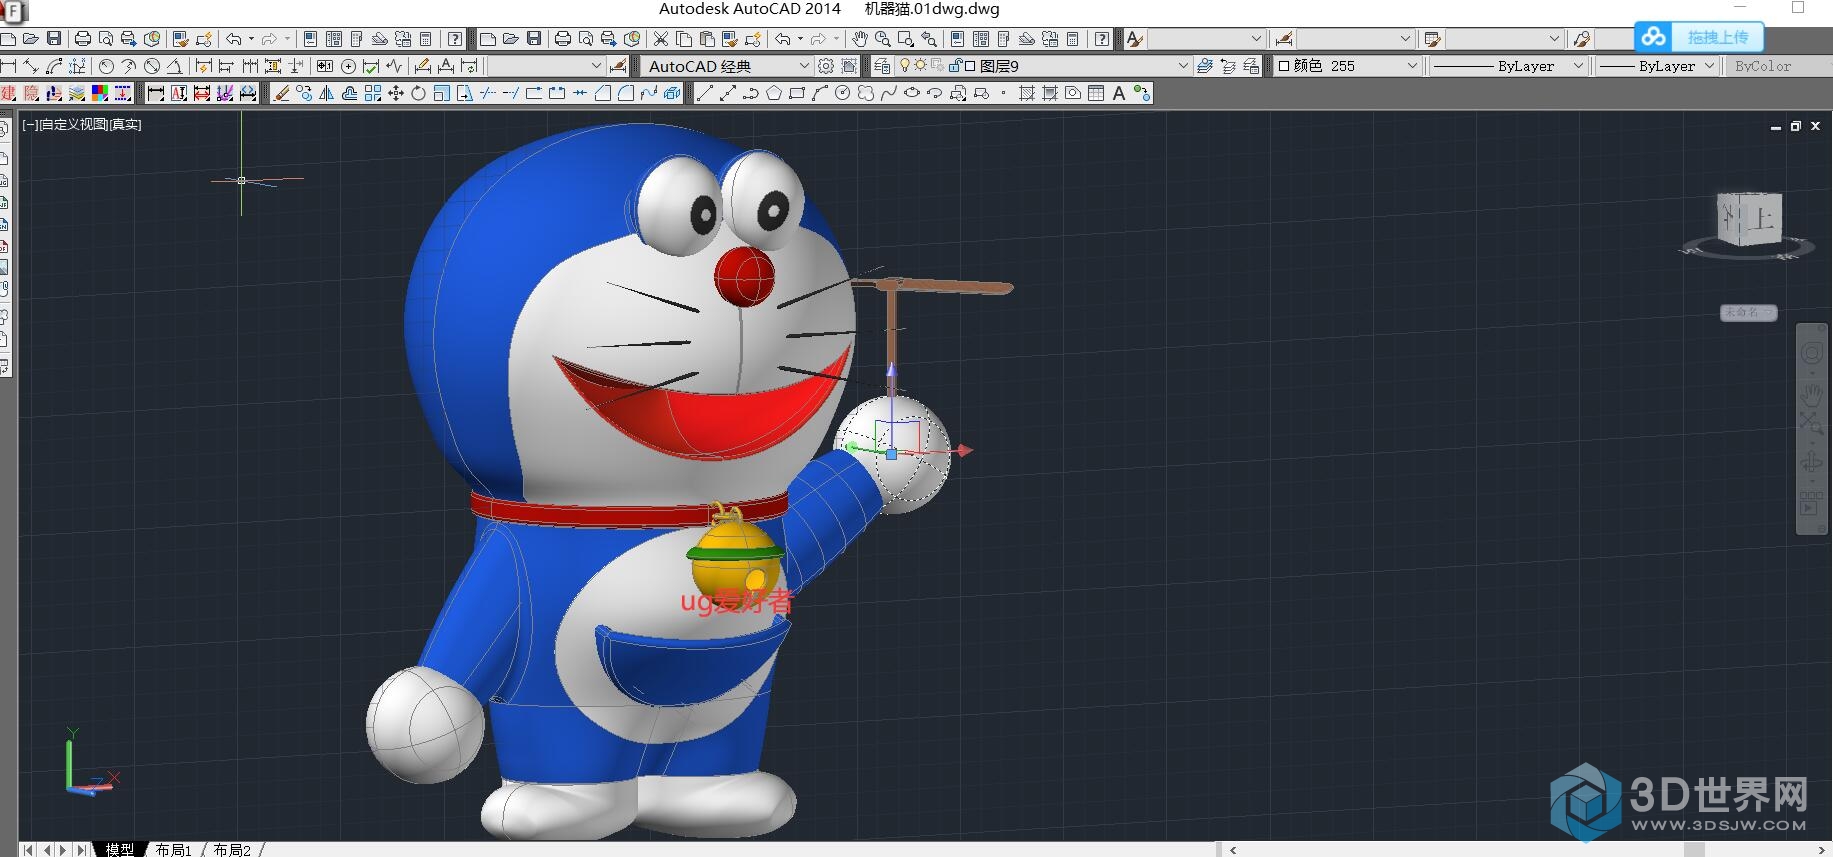Switch to the 布局1 tab
This screenshot has width=1833, height=857.
(x=174, y=849)
